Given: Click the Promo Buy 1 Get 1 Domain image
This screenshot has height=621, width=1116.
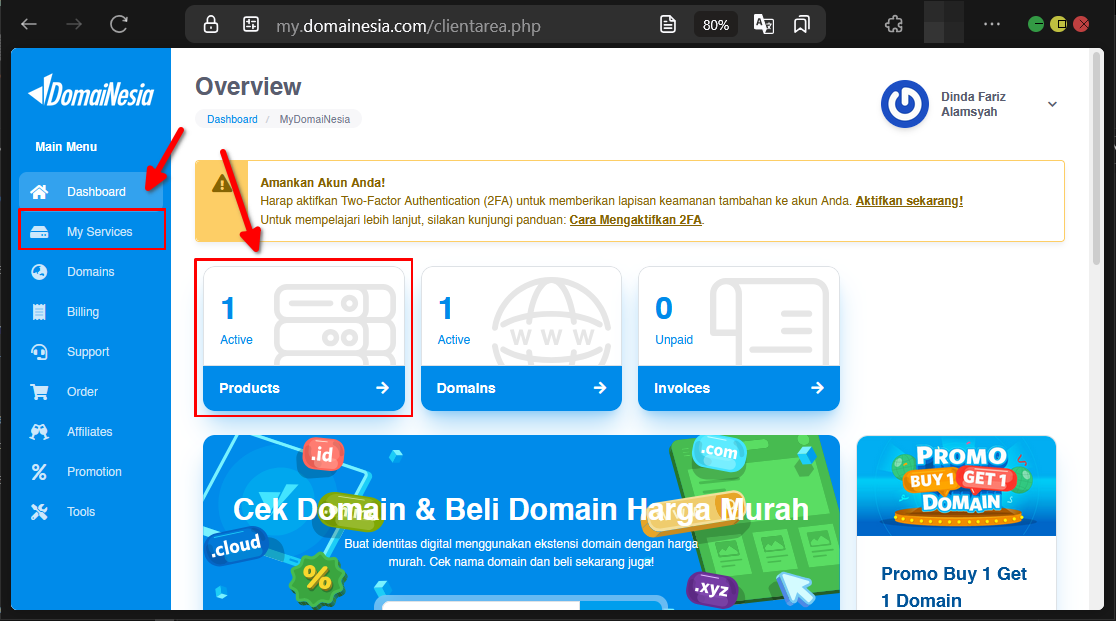Looking at the screenshot, I should 956,486.
